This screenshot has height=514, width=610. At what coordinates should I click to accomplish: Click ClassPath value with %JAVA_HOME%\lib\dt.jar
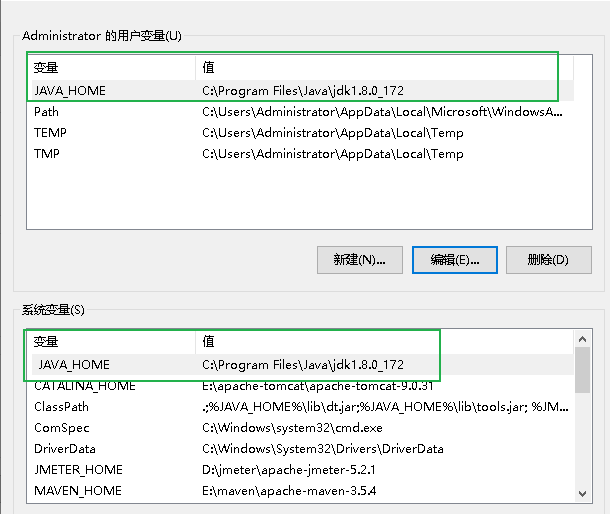385,407
